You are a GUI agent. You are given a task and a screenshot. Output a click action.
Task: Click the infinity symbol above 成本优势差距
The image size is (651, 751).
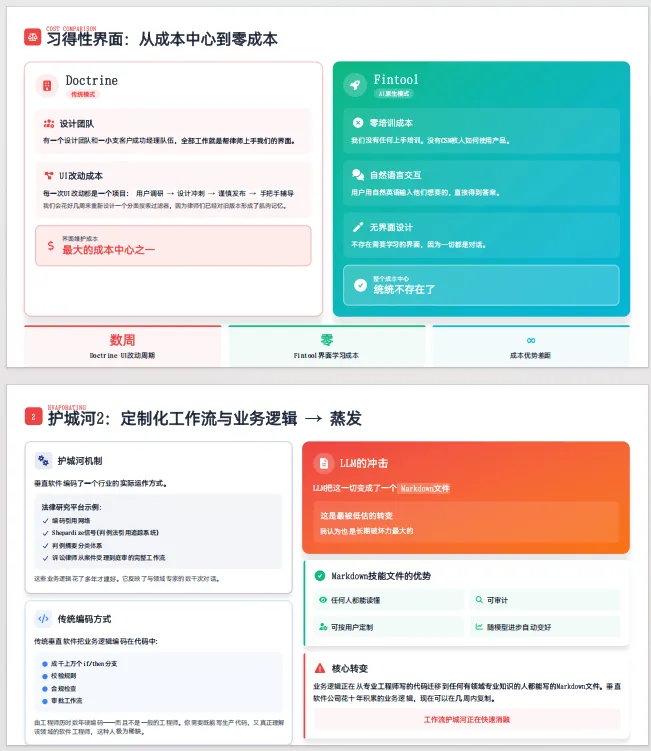pyautogui.click(x=531, y=341)
